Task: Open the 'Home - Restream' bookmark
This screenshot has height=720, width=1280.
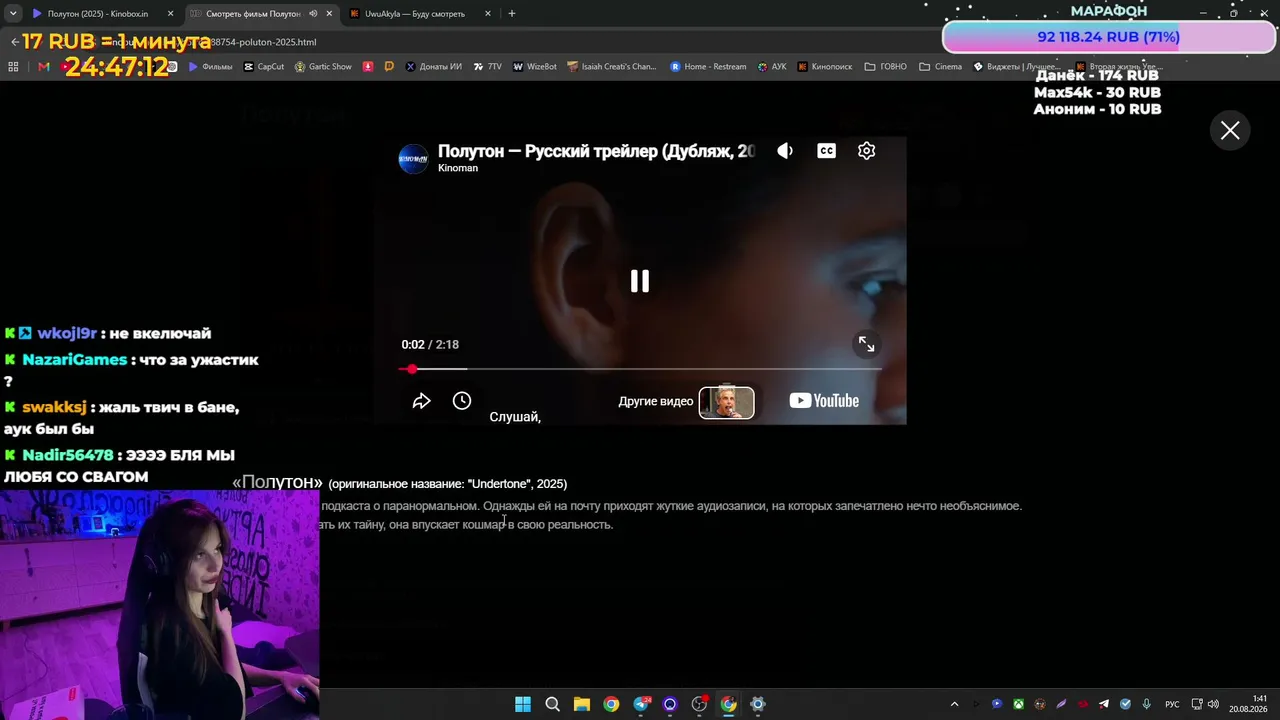Action: pyautogui.click(x=708, y=67)
